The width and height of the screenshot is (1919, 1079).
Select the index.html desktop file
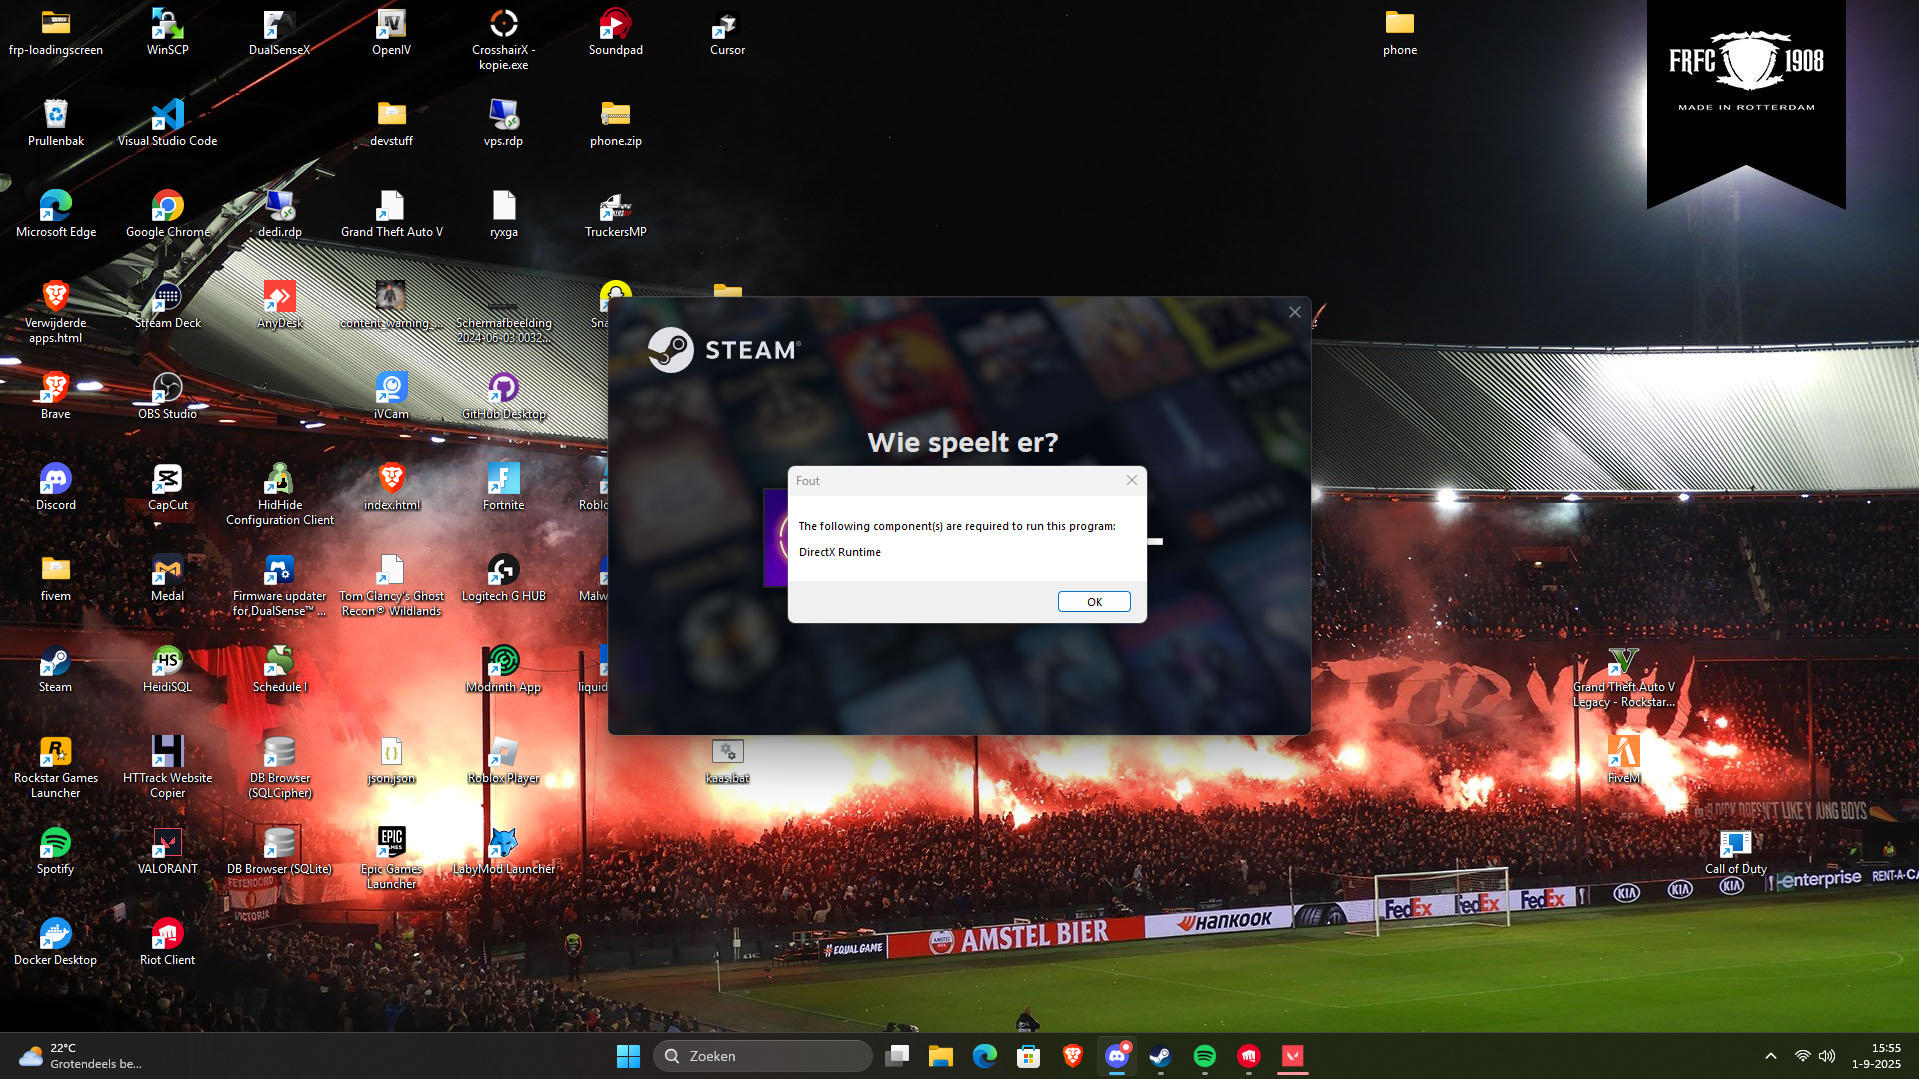tap(392, 488)
